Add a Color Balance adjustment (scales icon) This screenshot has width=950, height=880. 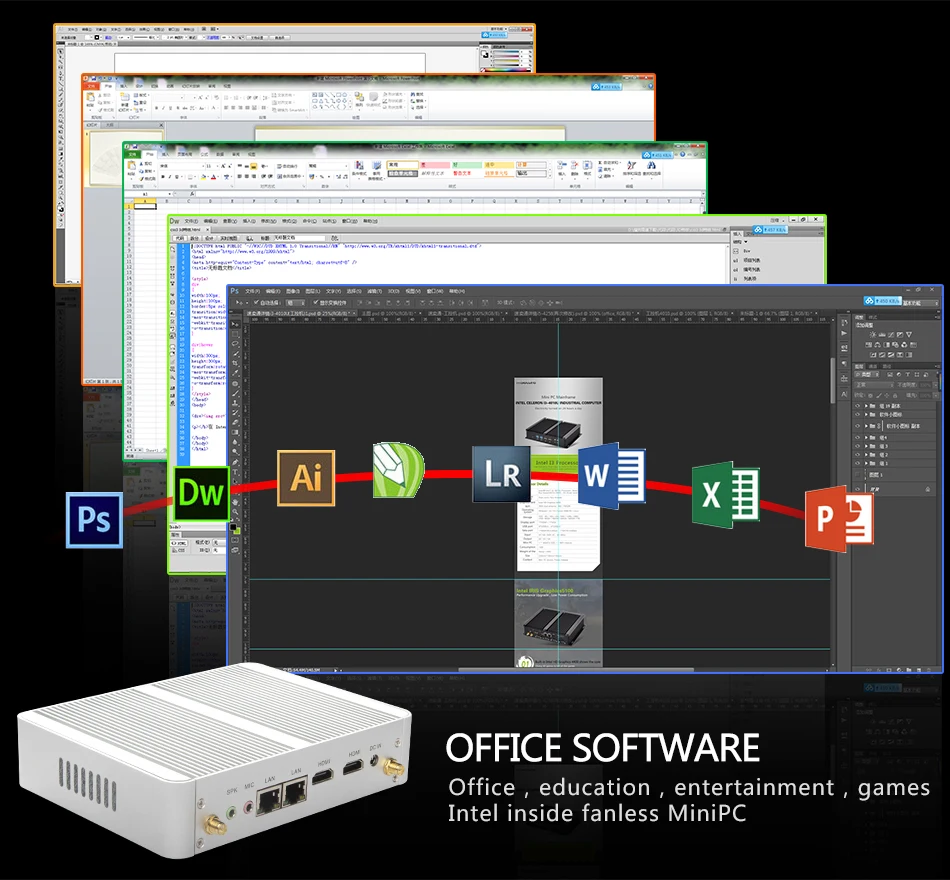point(877,345)
